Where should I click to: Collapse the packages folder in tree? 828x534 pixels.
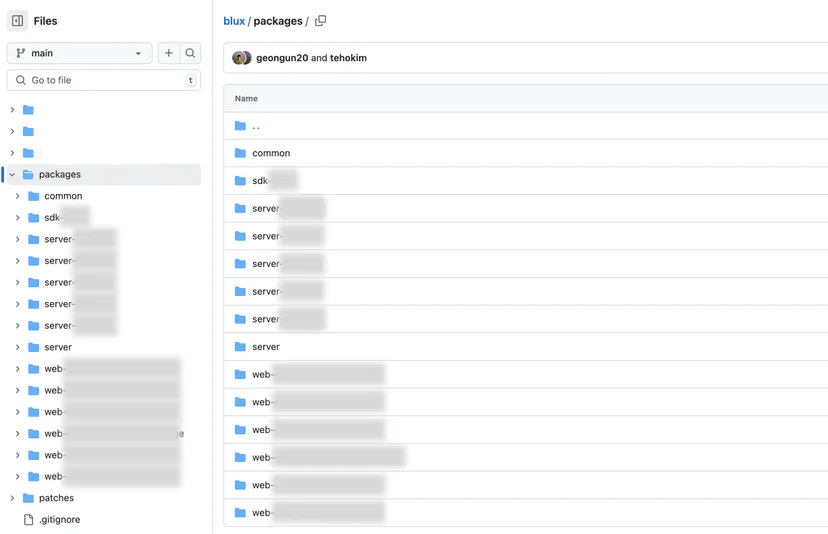pos(12,174)
